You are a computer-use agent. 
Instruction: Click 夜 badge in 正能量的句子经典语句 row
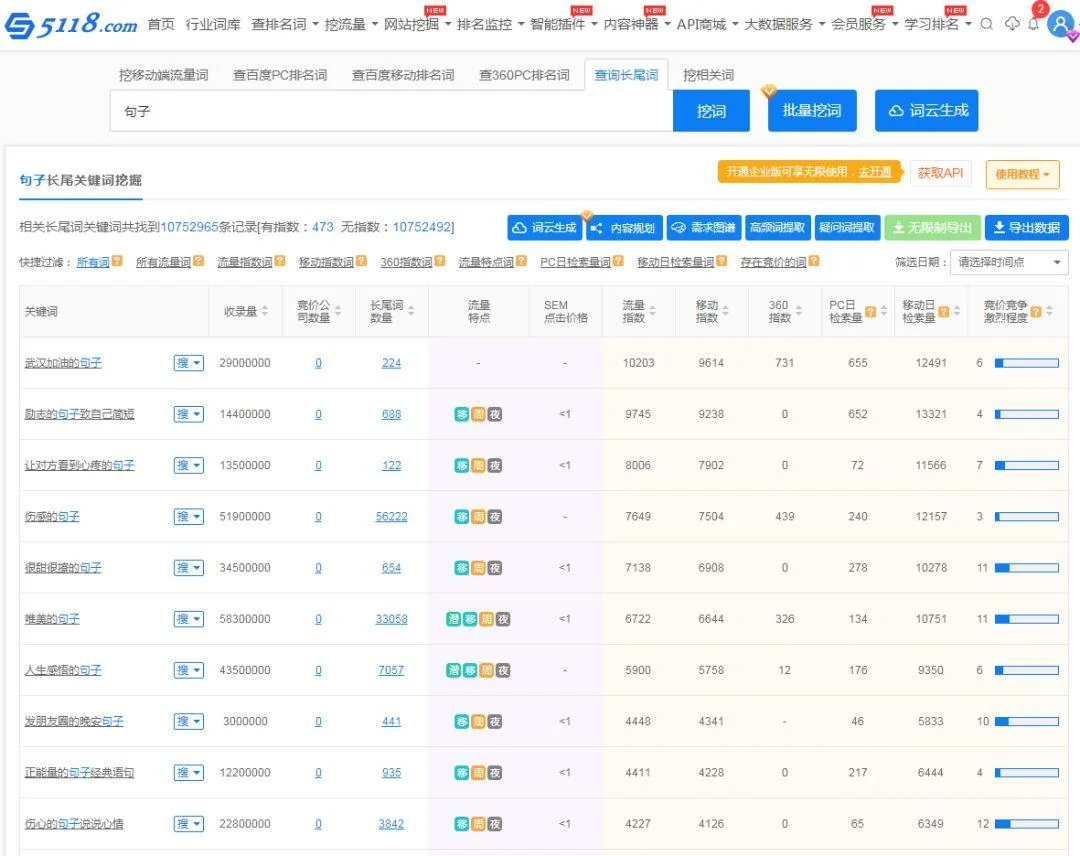click(495, 773)
